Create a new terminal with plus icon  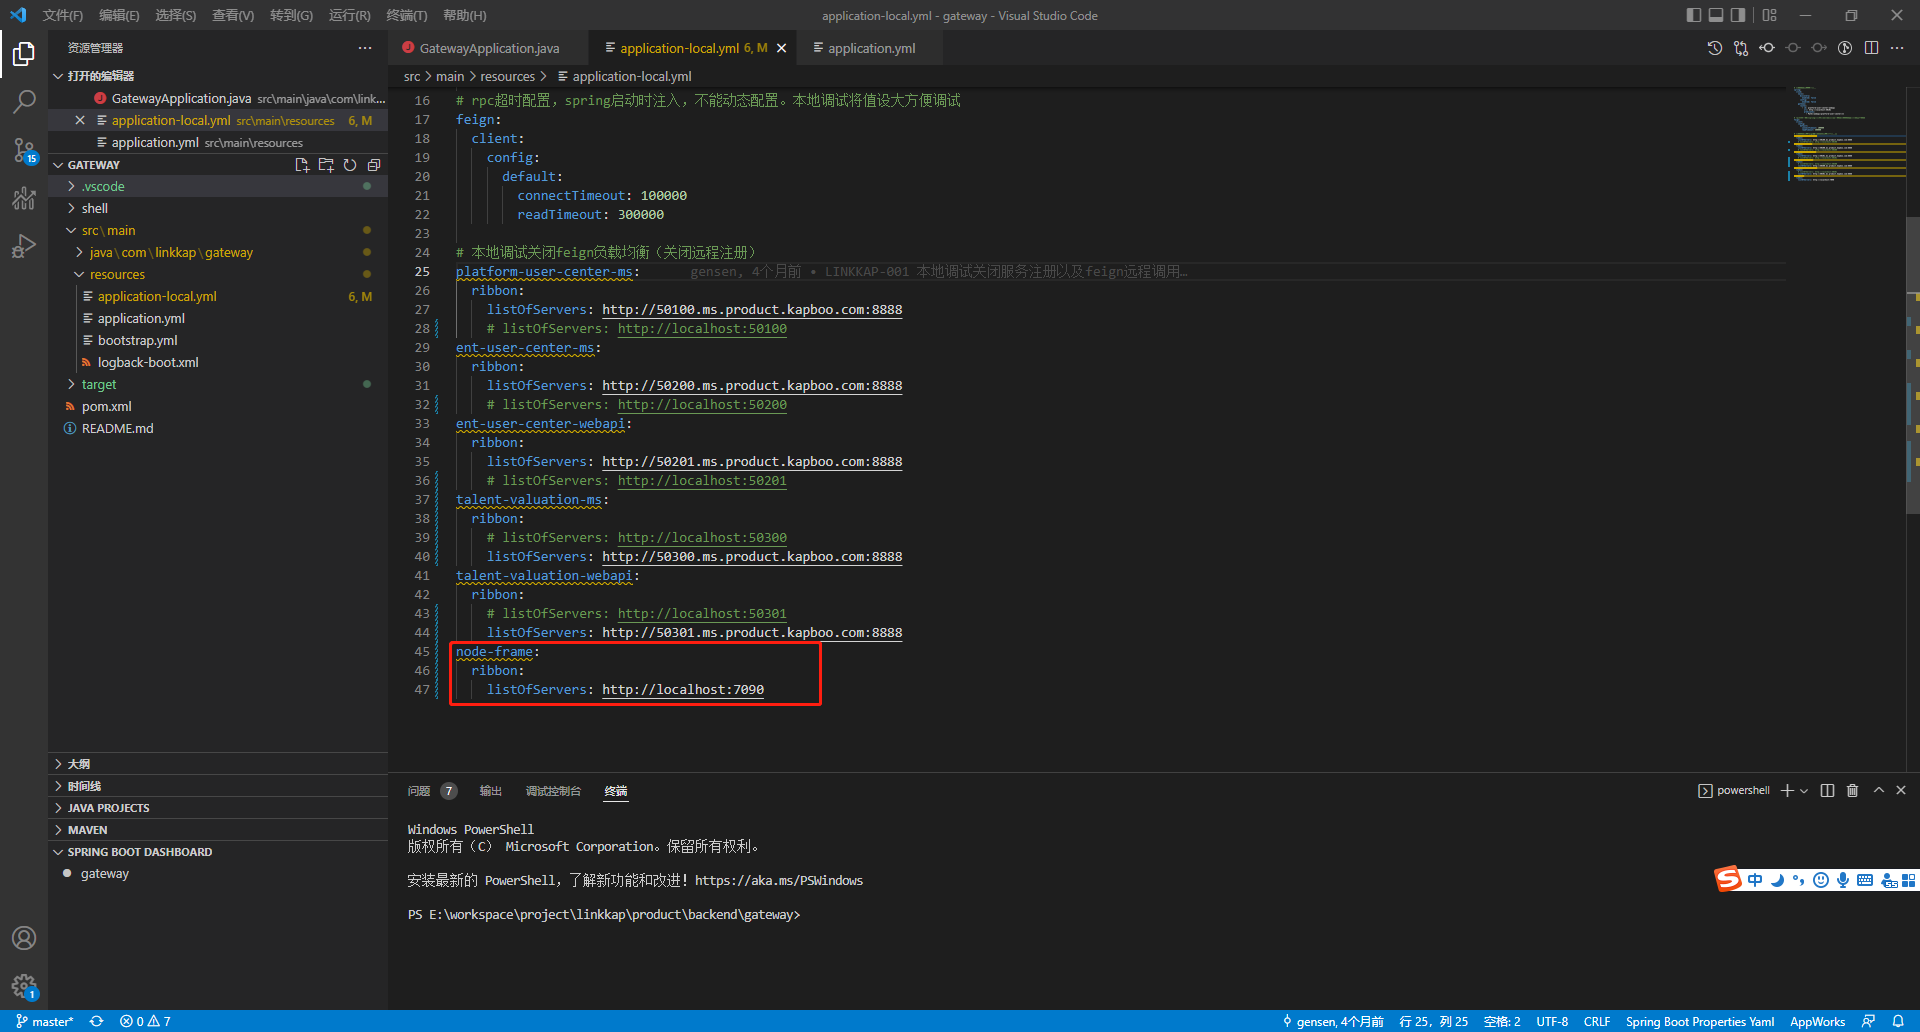click(1787, 790)
